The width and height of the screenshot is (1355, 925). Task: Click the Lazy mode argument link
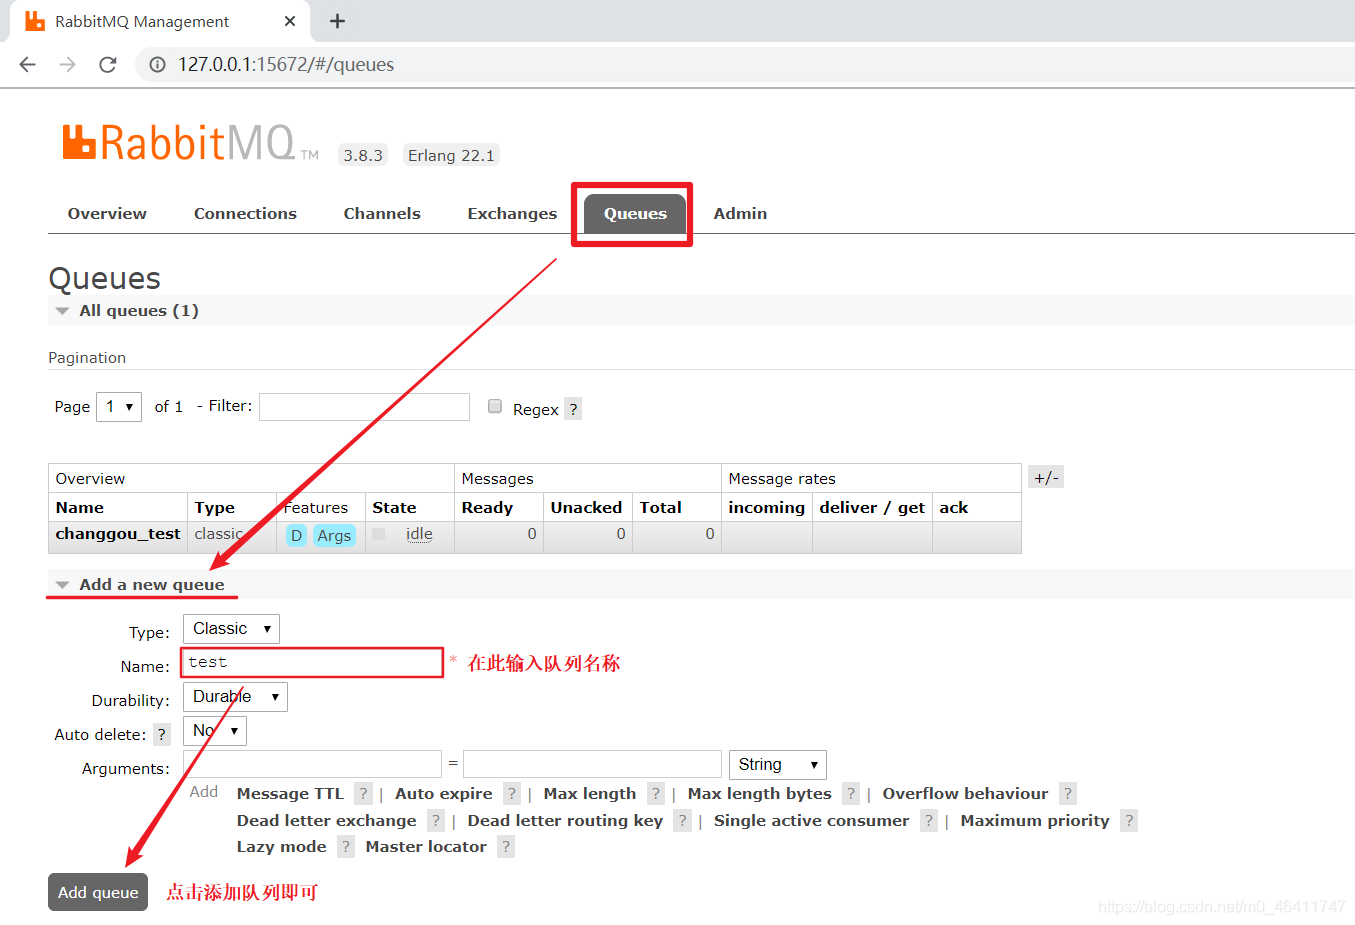[x=282, y=846]
